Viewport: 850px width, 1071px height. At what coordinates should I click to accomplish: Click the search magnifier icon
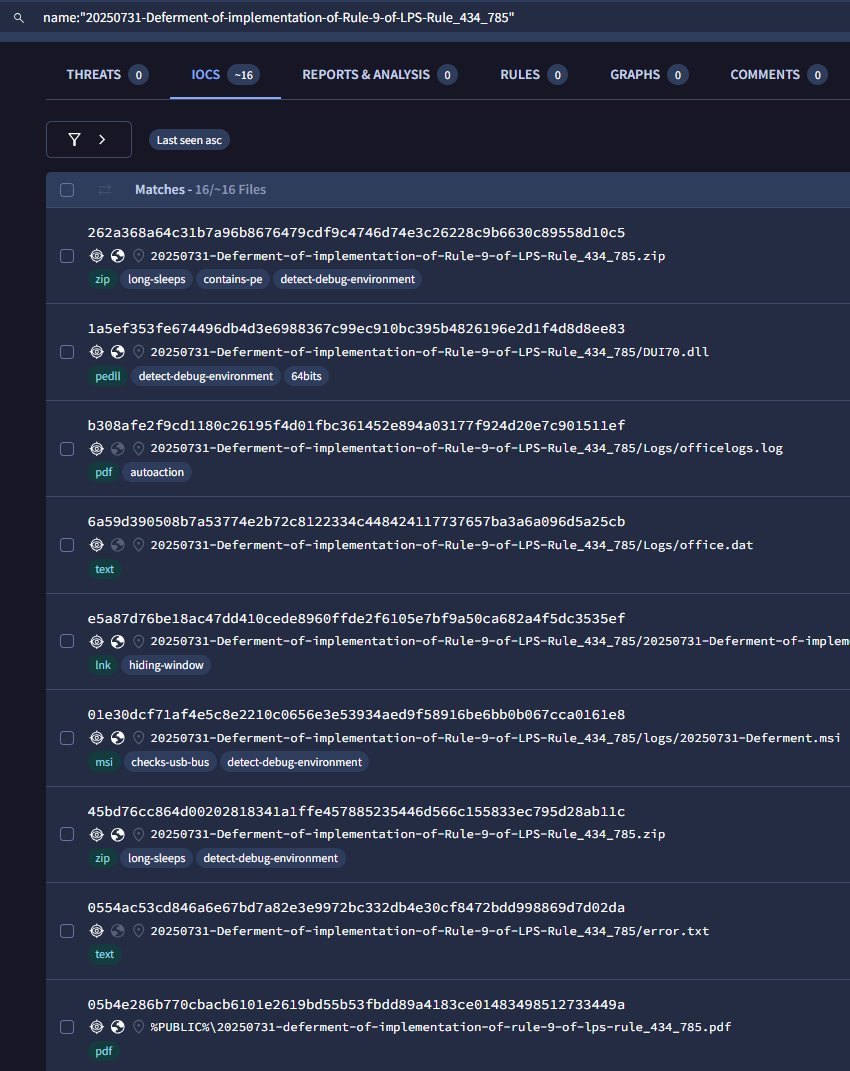click(19, 18)
